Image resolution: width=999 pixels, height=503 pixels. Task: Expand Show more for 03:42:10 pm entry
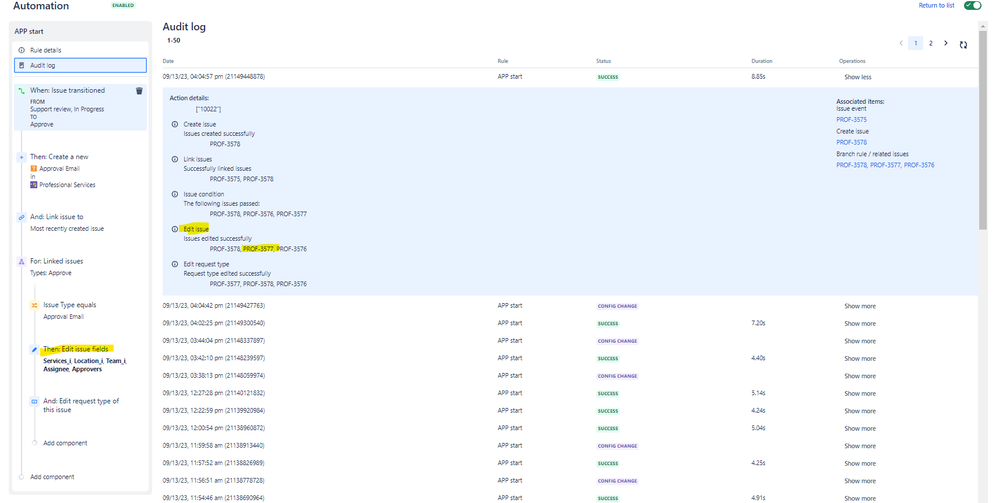pyautogui.click(x=860, y=359)
